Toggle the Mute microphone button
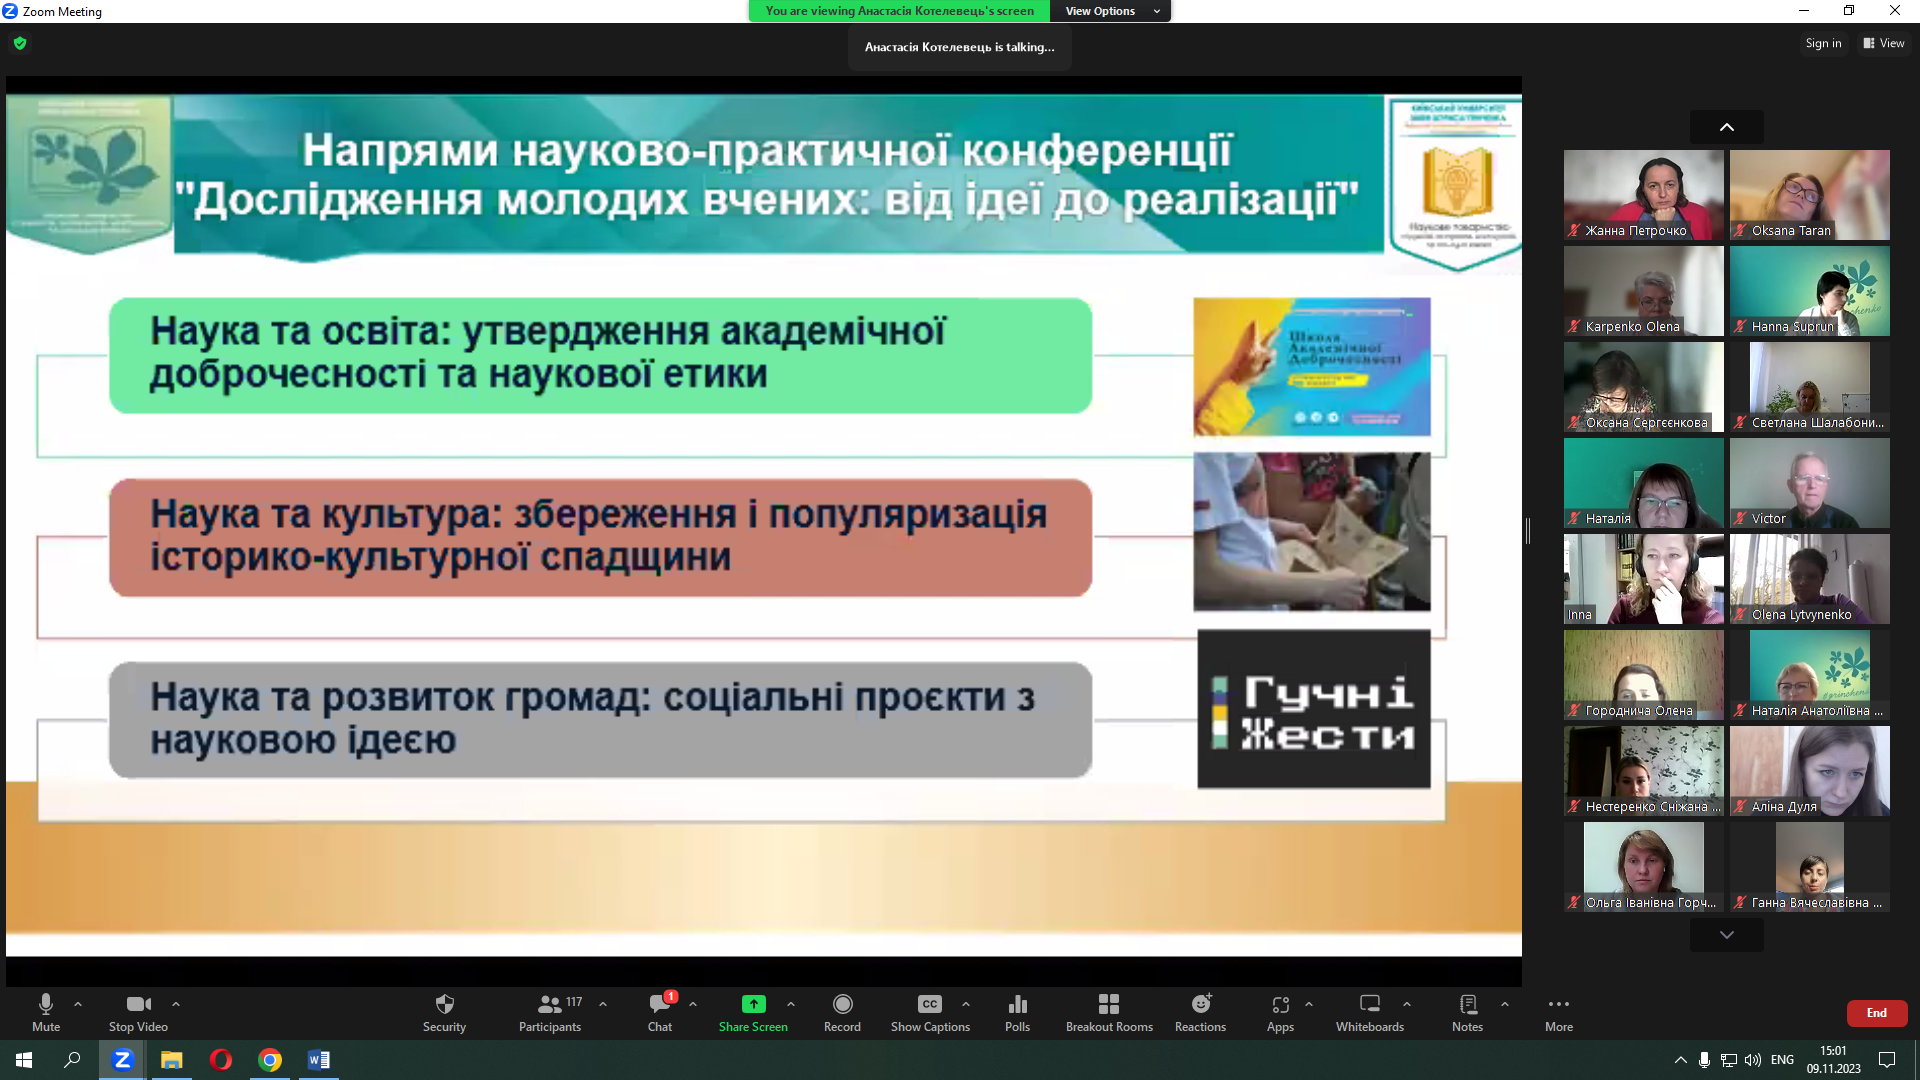Viewport: 1920px width, 1080px height. point(46,1005)
